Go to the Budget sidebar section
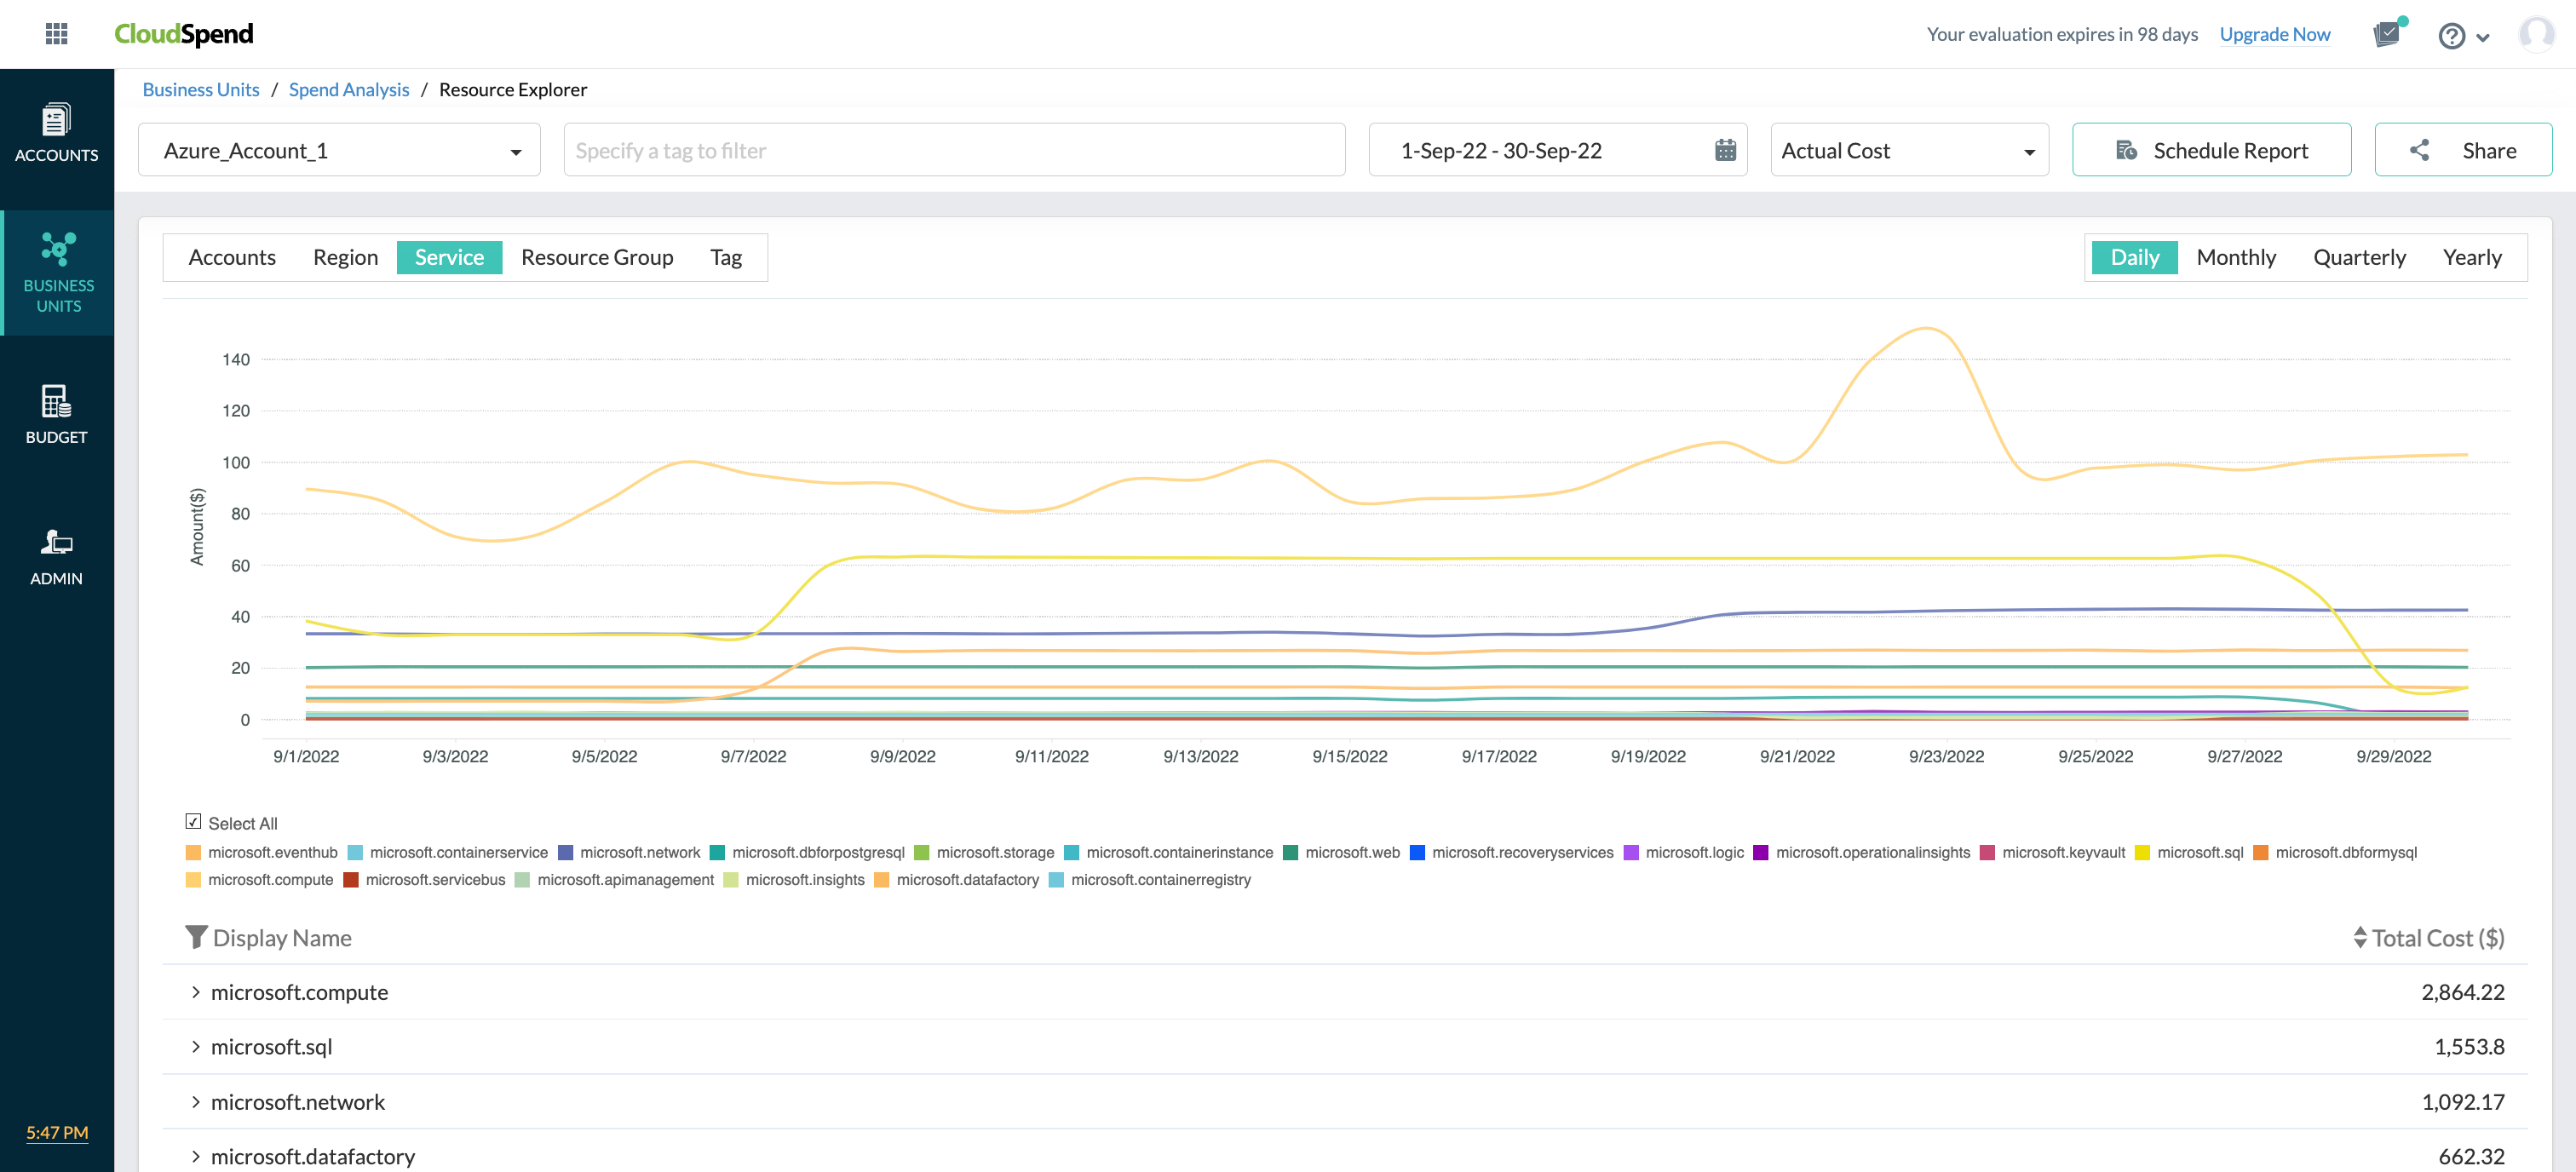This screenshot has width=2576, height=1172. tap(57, 414)
